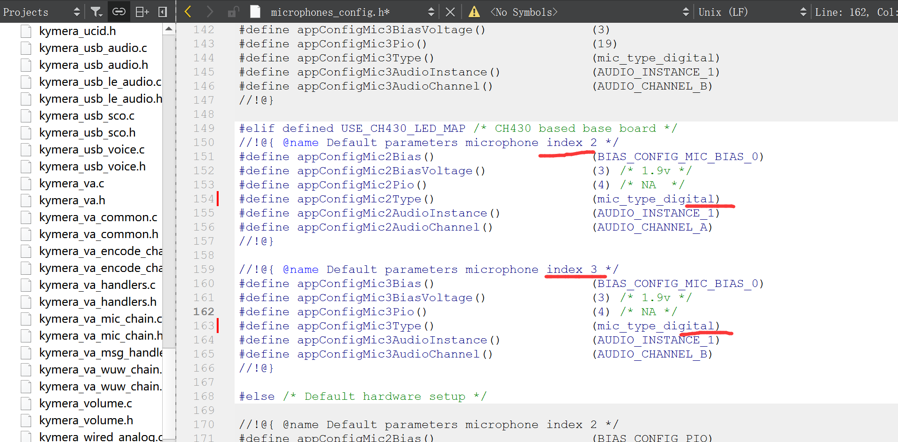This screenshot has width=898, height=442.
Task: Open kymera_volume.h file
Action: [86, 420]
